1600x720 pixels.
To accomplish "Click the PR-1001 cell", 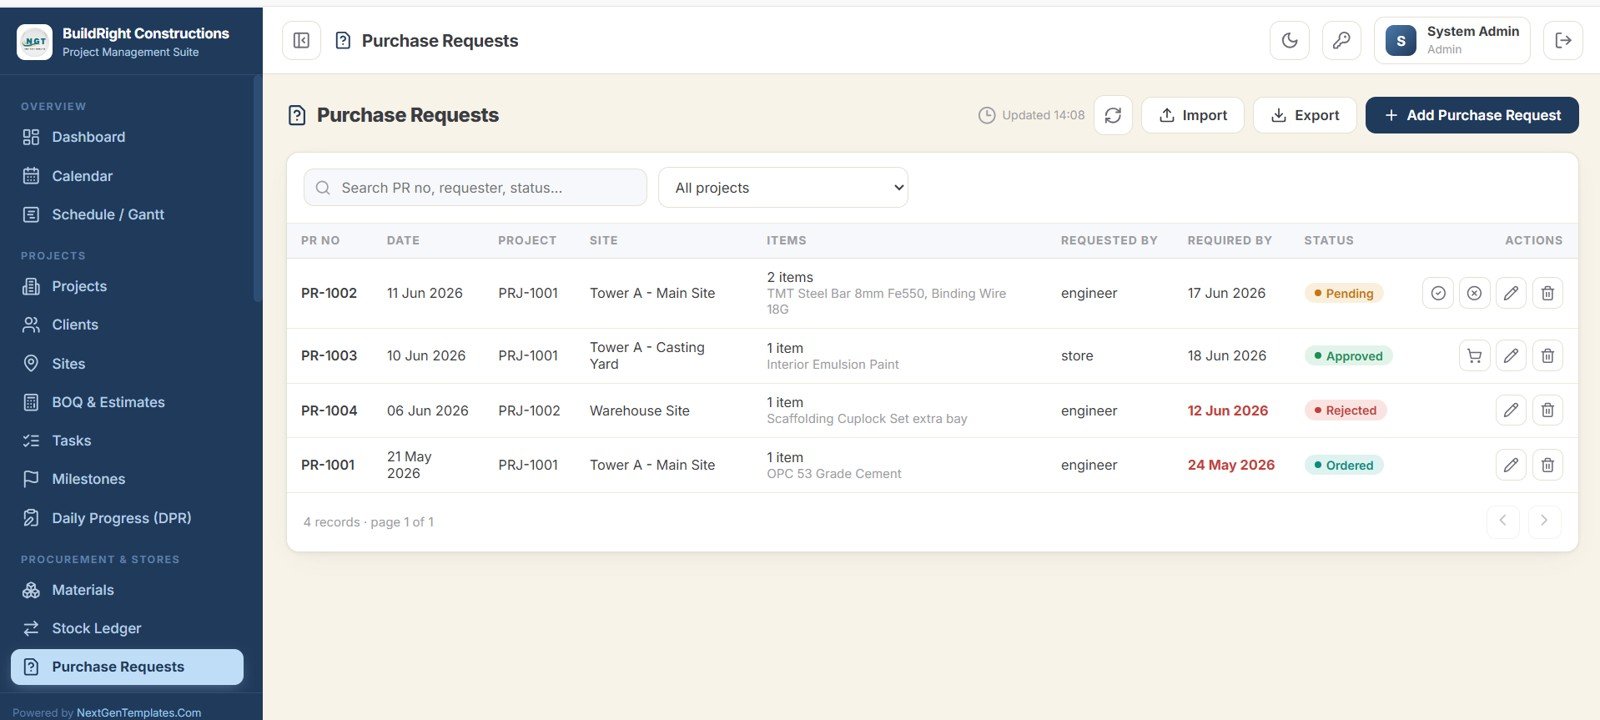I will 328,465.
